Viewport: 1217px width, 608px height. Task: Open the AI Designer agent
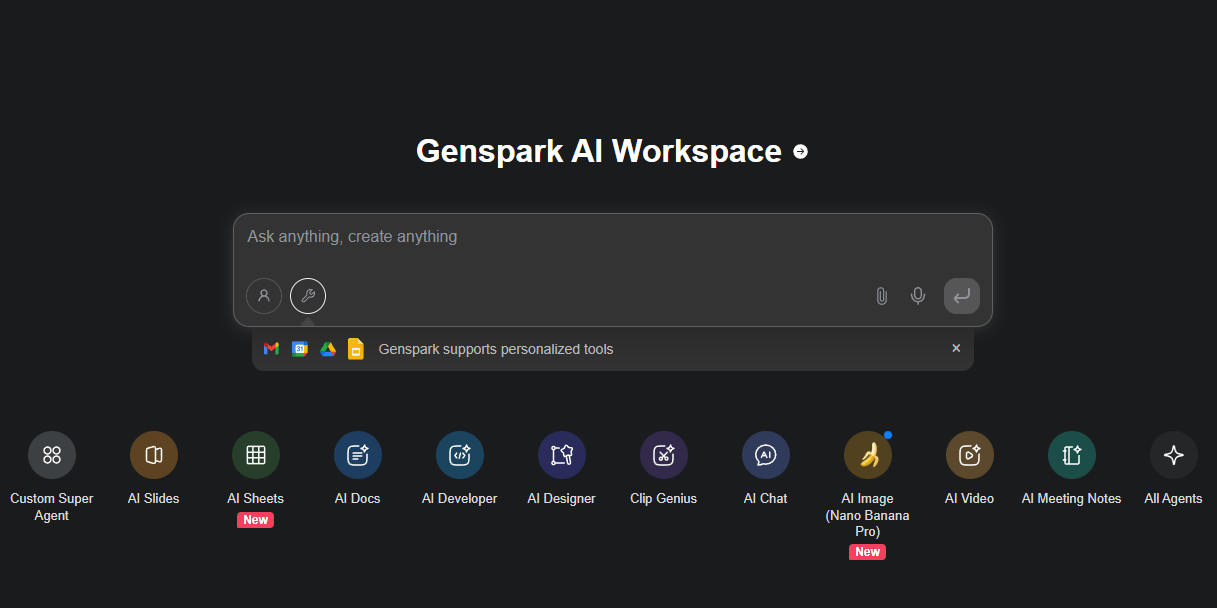click(x=562, y=455)
